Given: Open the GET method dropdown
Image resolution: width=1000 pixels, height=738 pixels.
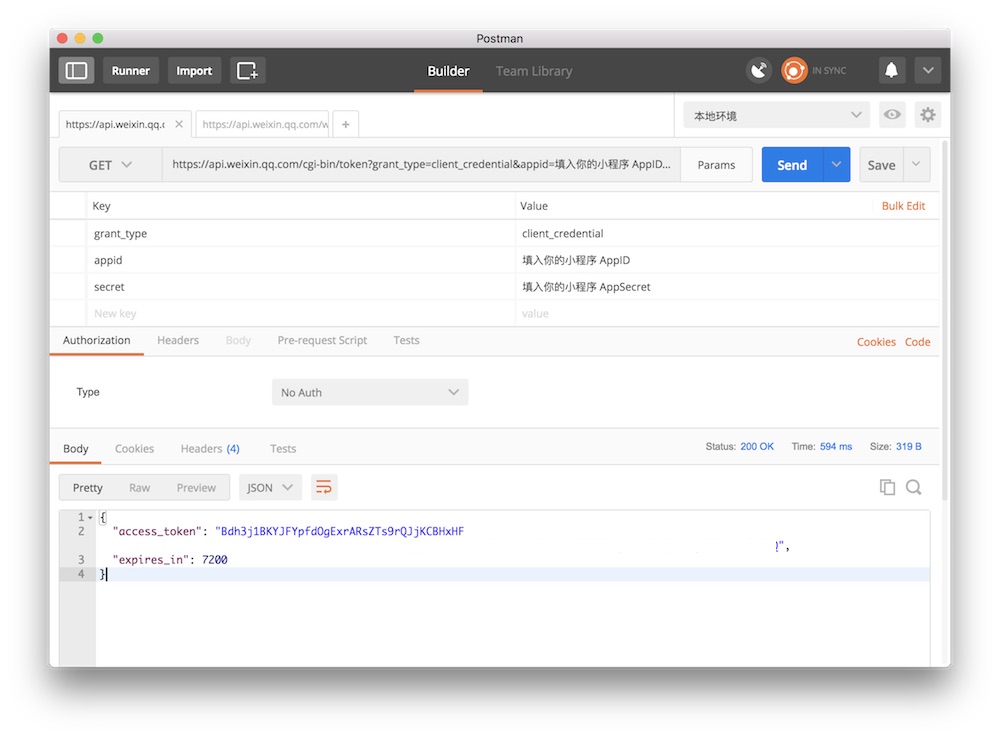Looking at the screenshot, I should (110, 165).
